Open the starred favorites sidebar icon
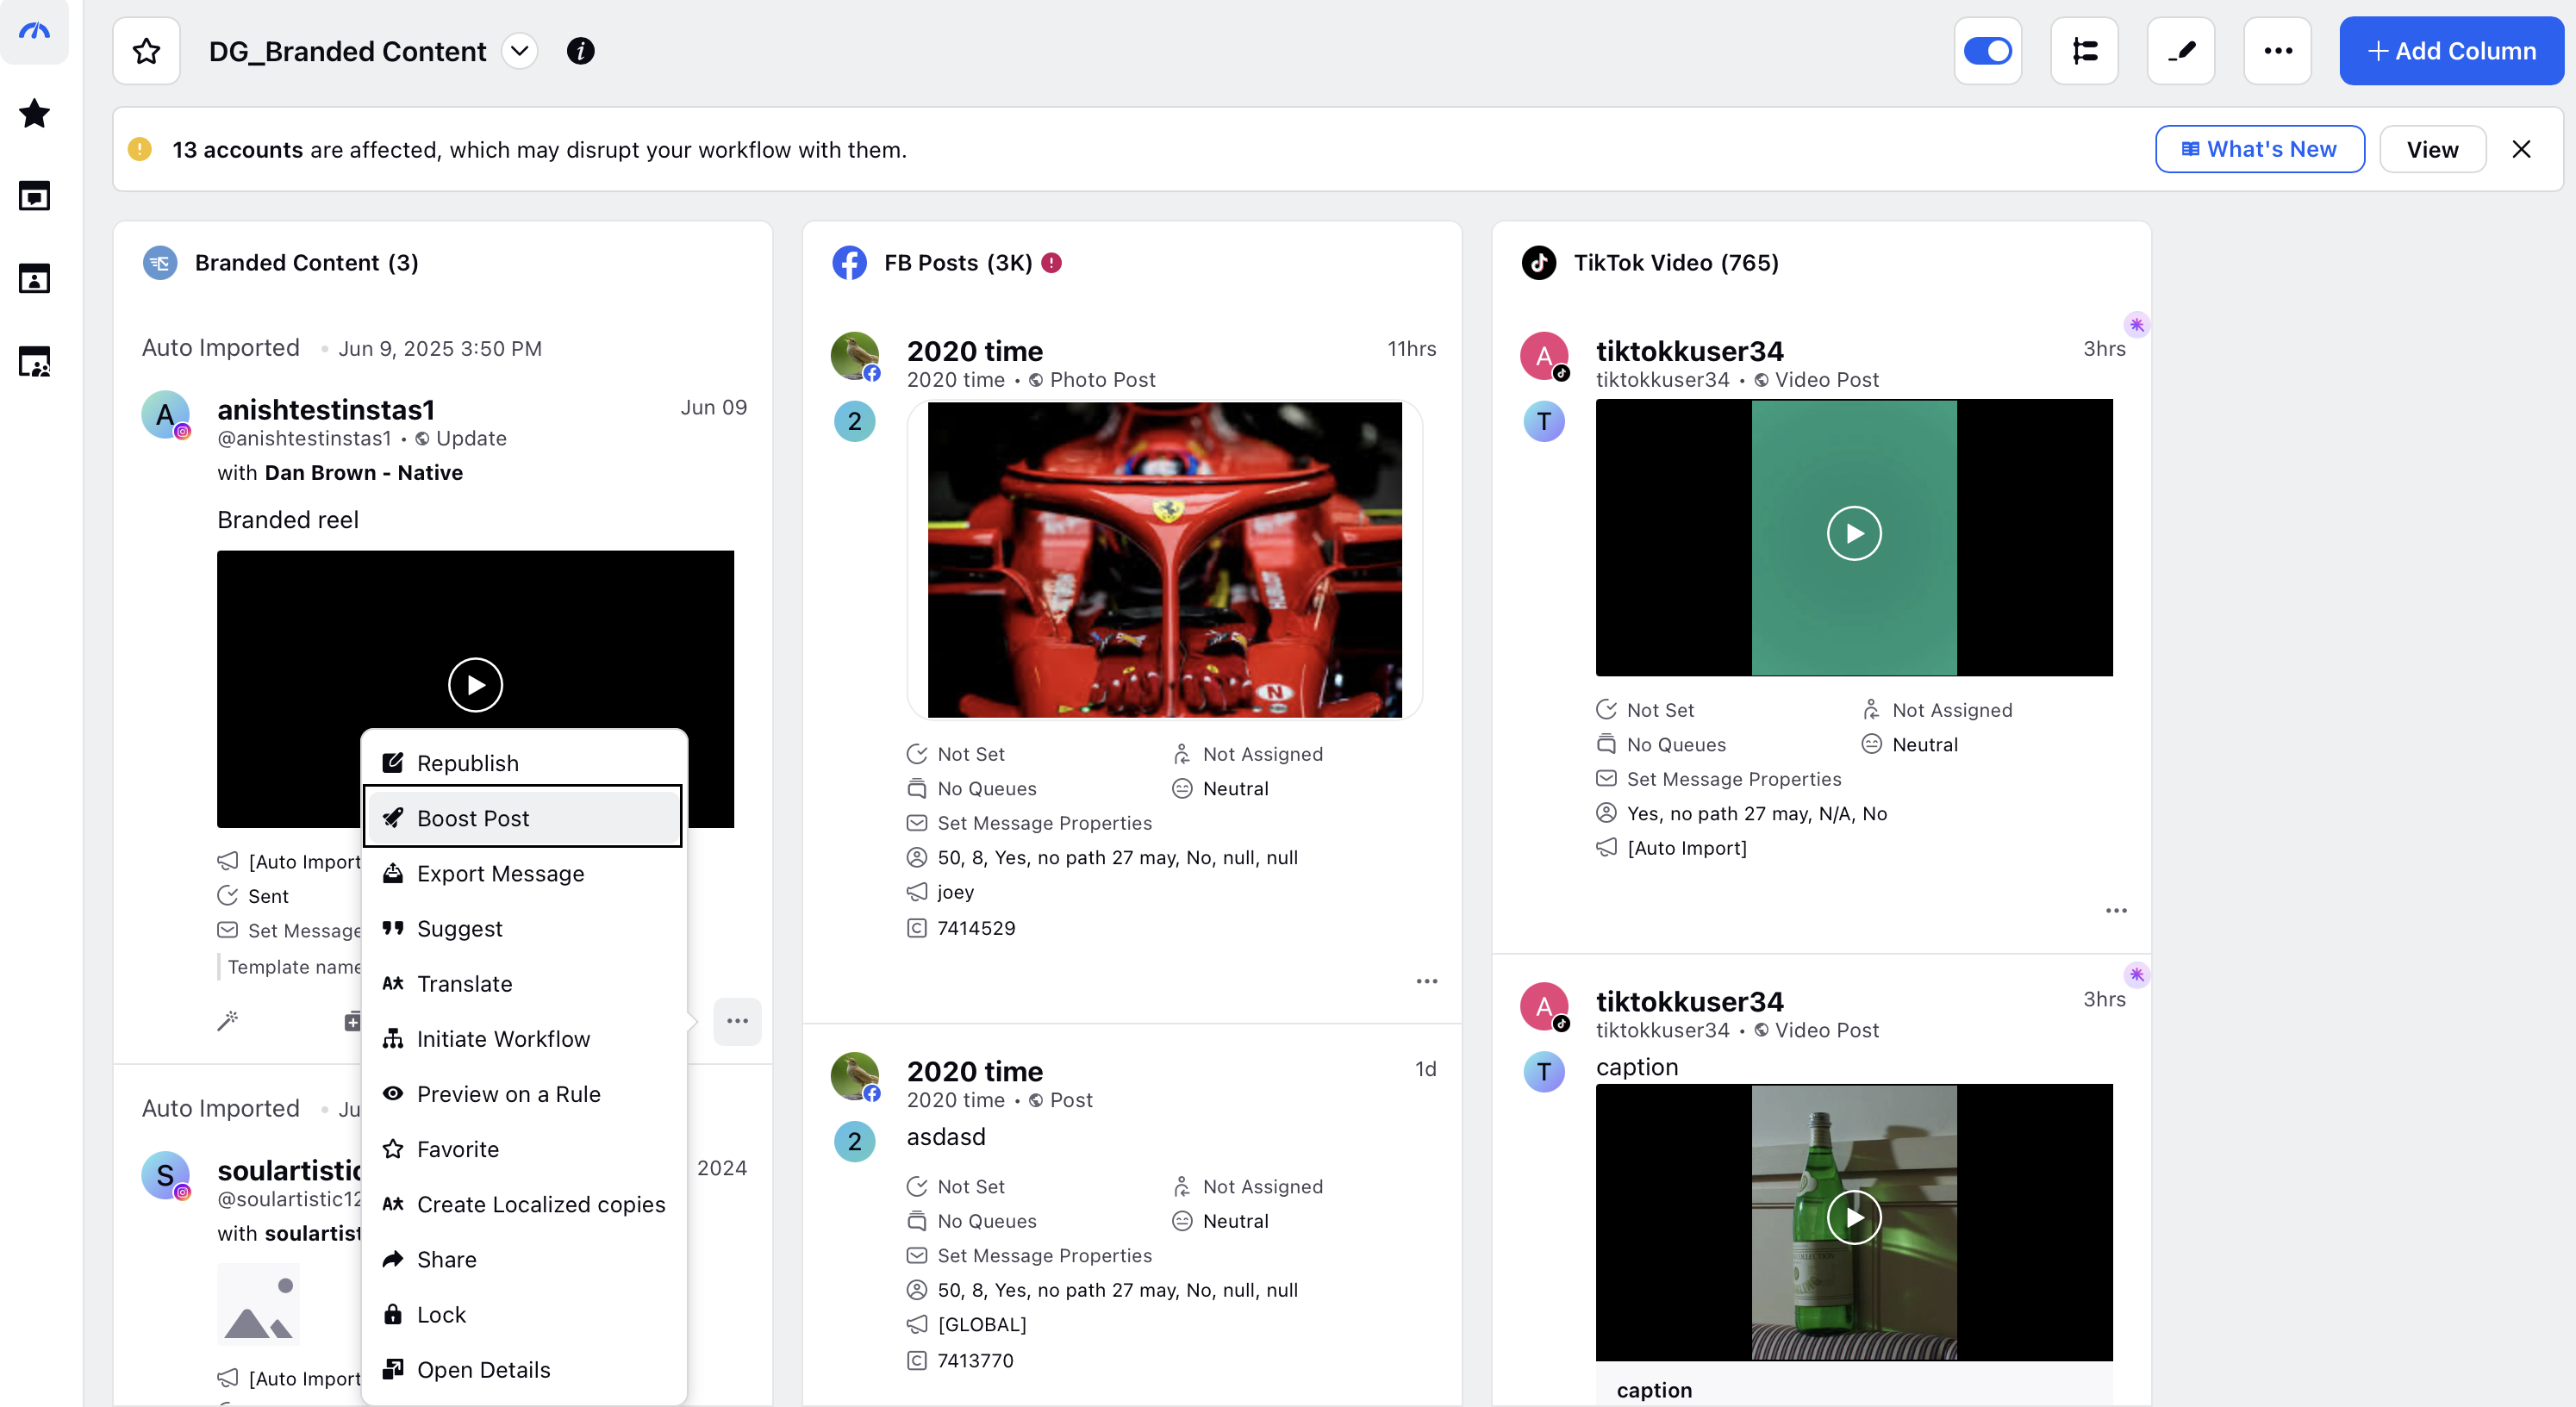The width and height of the screenshot is (2576, 1407). click(x=34, y=113)
